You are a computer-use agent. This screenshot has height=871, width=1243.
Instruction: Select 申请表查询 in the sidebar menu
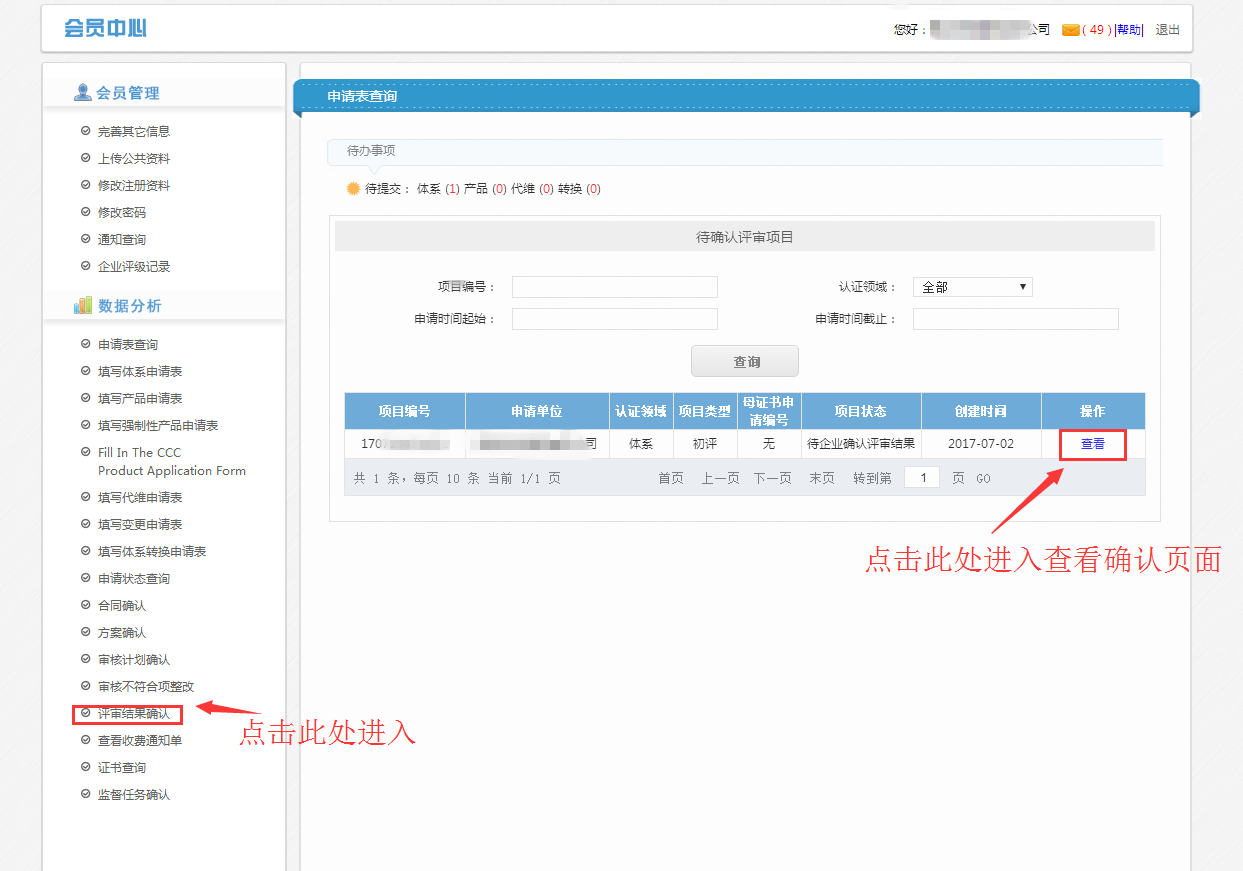tap(127, 345)
